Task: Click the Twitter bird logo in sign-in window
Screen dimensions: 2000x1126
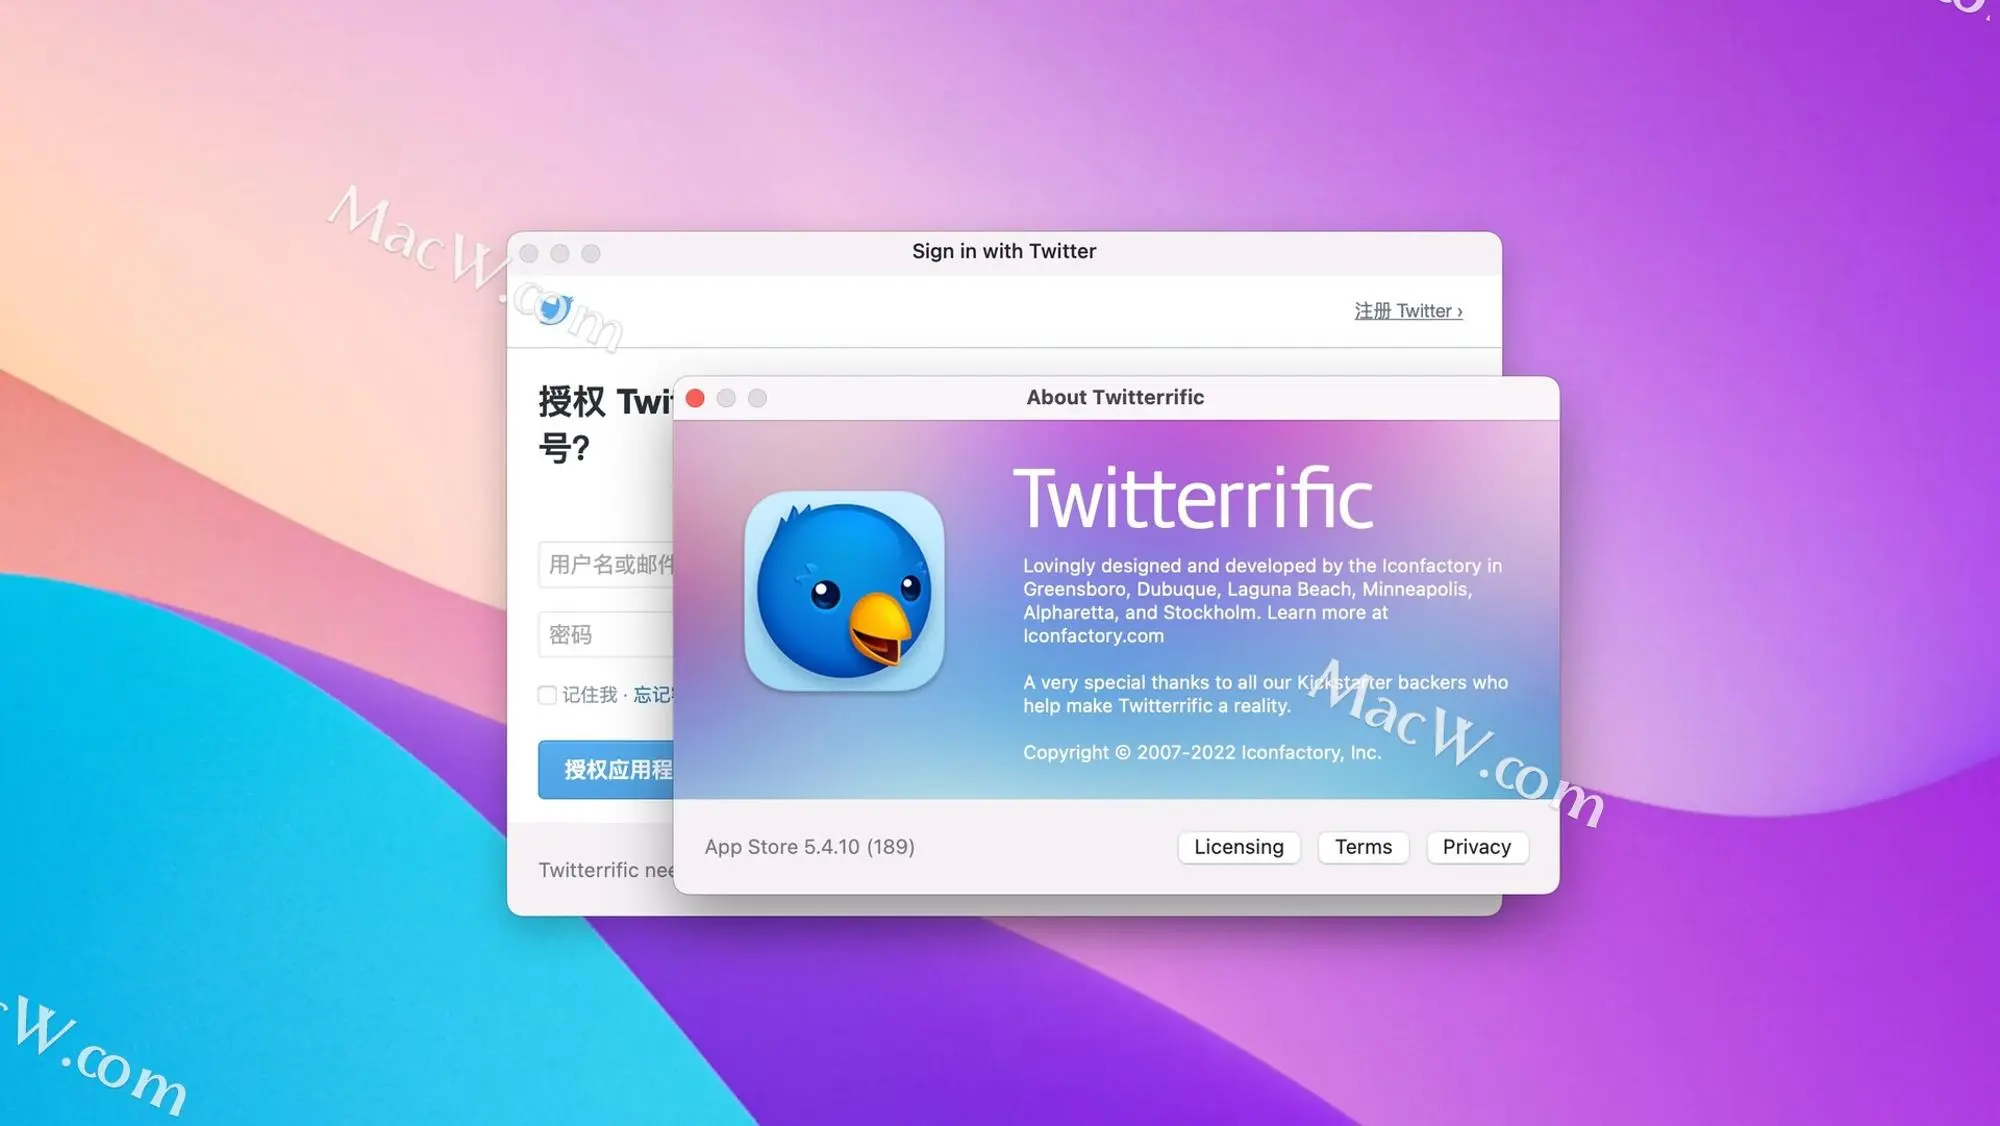Action: pos(554,308)
